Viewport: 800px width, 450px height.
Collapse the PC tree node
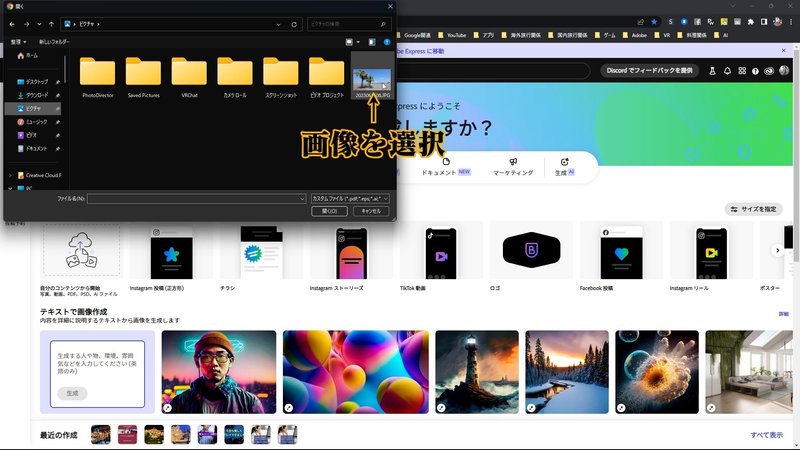[10, 188]
